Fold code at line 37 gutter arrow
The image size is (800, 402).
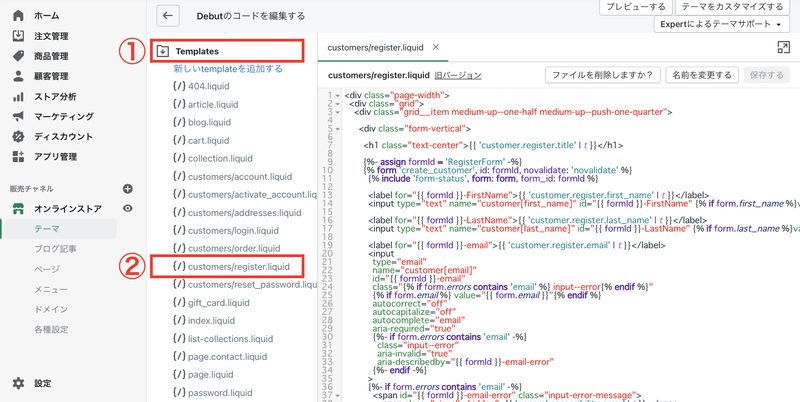tap(337, 395)
